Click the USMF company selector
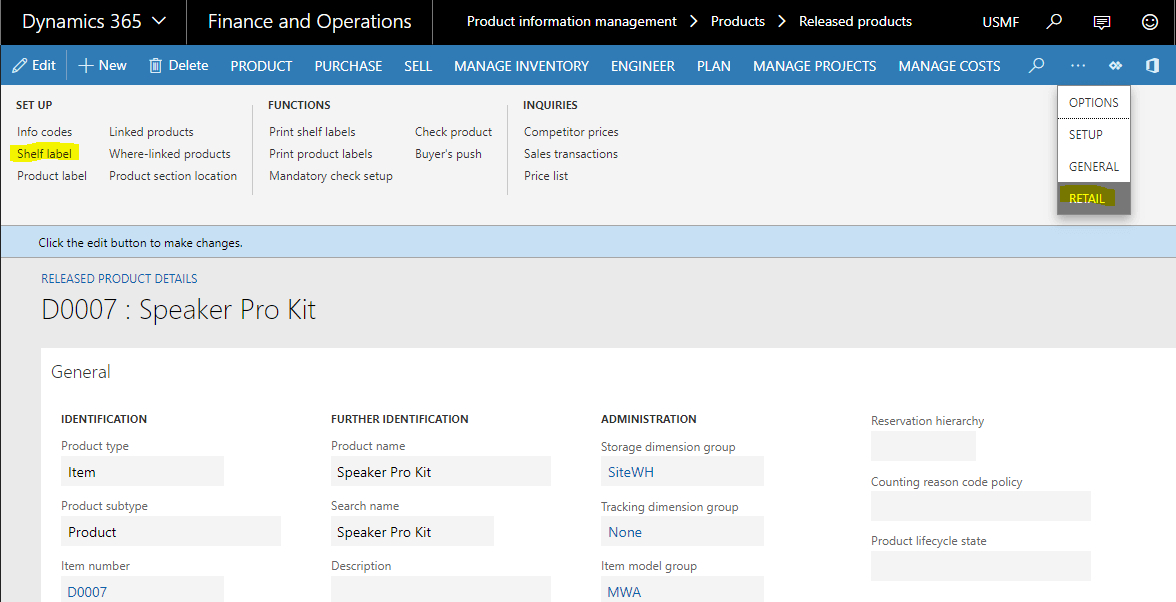The image size is (1176, 602). coord(1001,21)
